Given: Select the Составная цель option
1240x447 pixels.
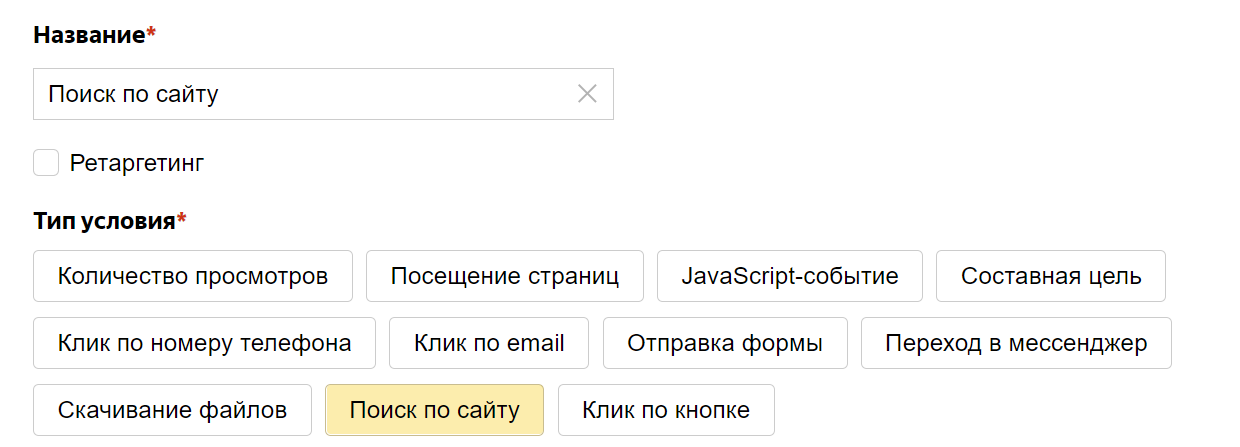Looking at the screenshot, I should coord(1051,276).
